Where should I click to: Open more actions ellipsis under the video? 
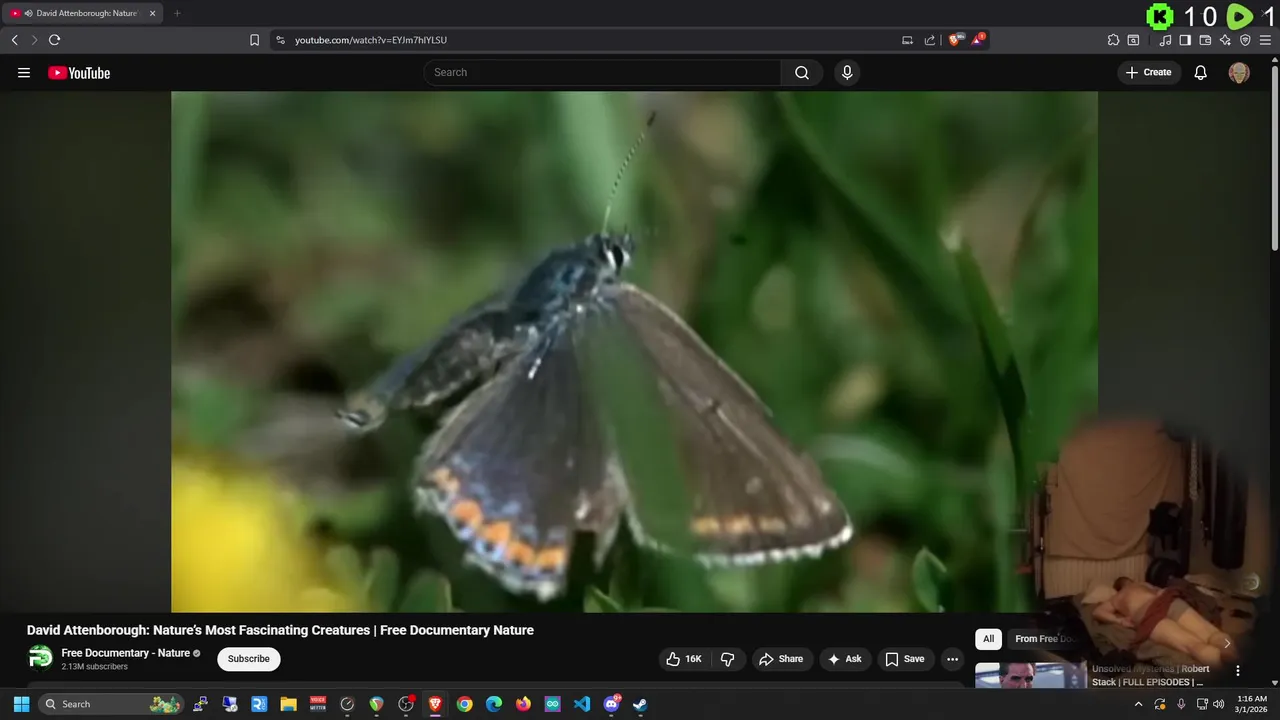coord(952,659)
